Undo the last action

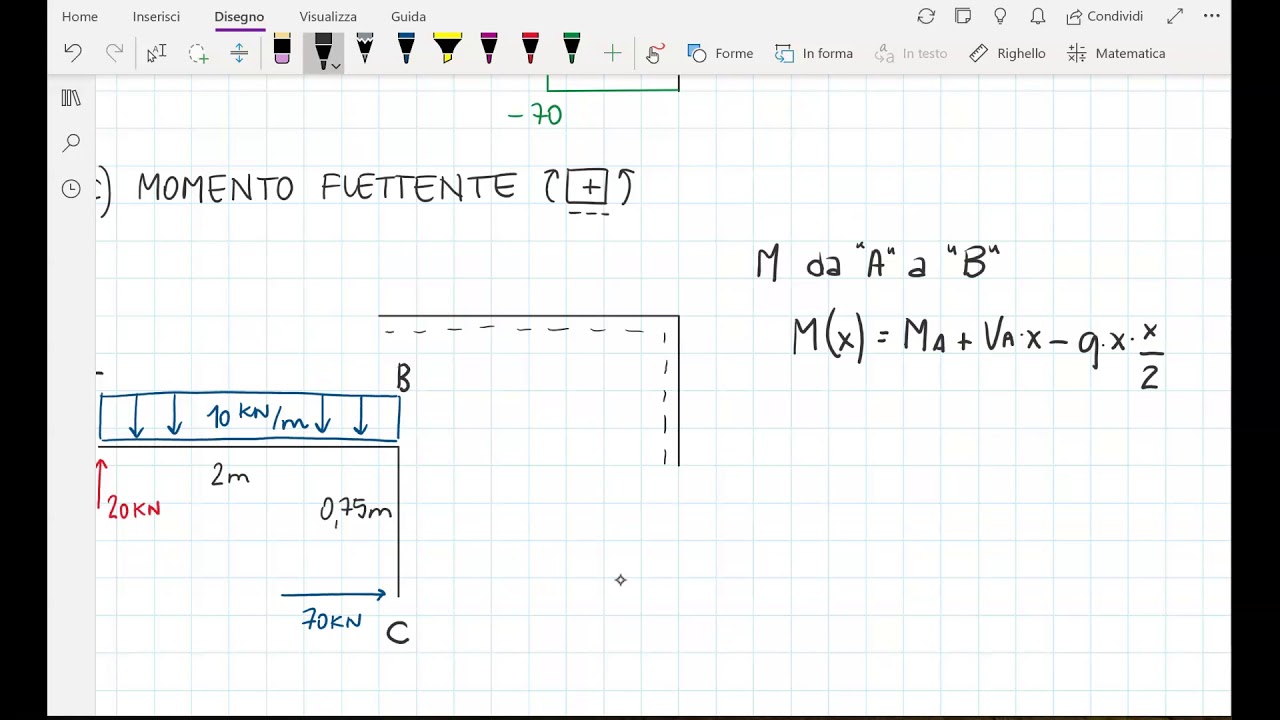pyautogui.click(x=72, y=53)
